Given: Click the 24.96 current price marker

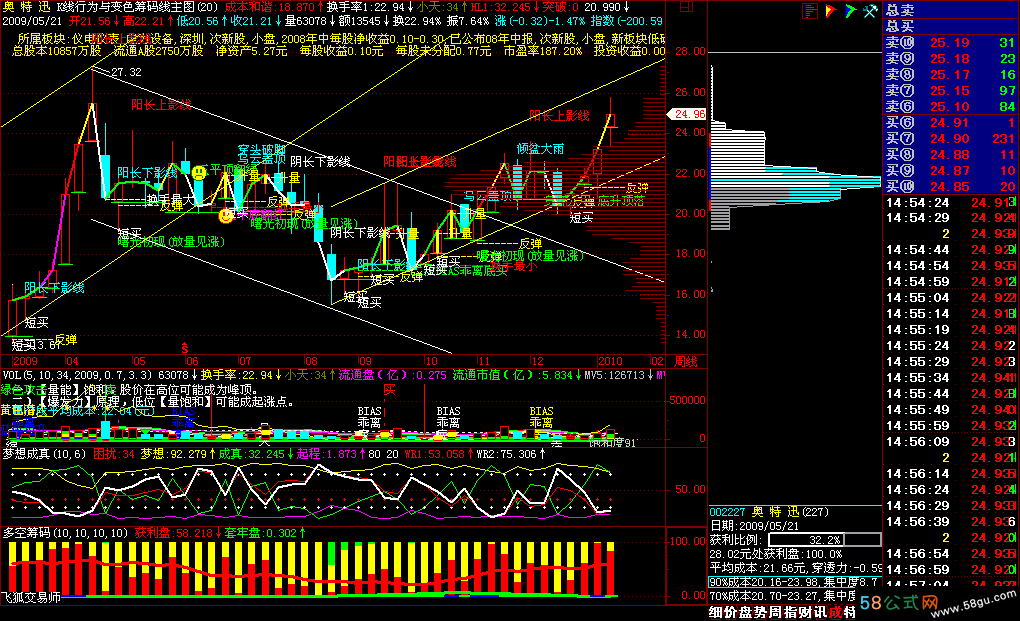Looking at the screenshot, I should (x=687, y=114).
